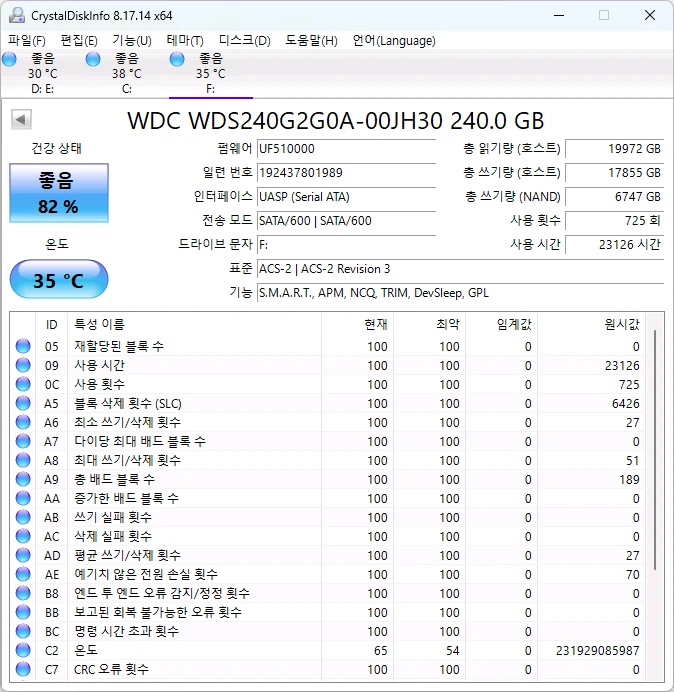Click the power on hours value 23126 시간
674x692 pixels.
click(x=614, y=244)
